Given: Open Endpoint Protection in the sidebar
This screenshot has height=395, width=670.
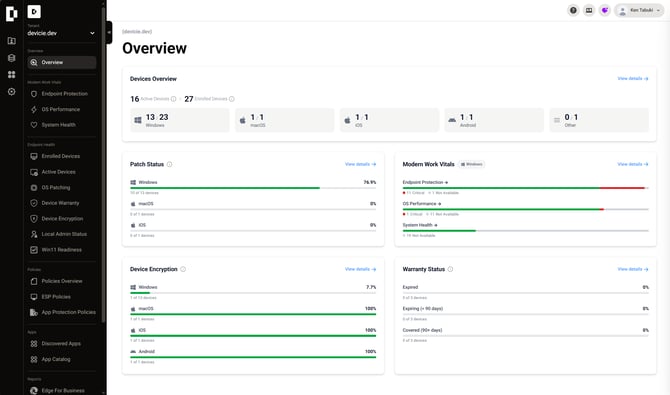Looking at the screenshot, I should (62, 94).
